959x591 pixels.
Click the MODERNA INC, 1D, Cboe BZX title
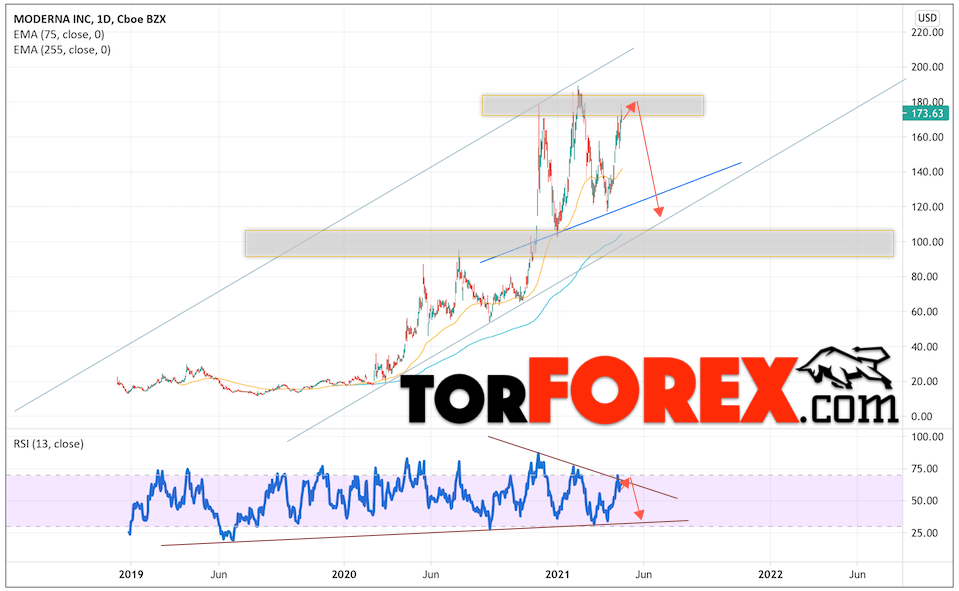point(89,19)
